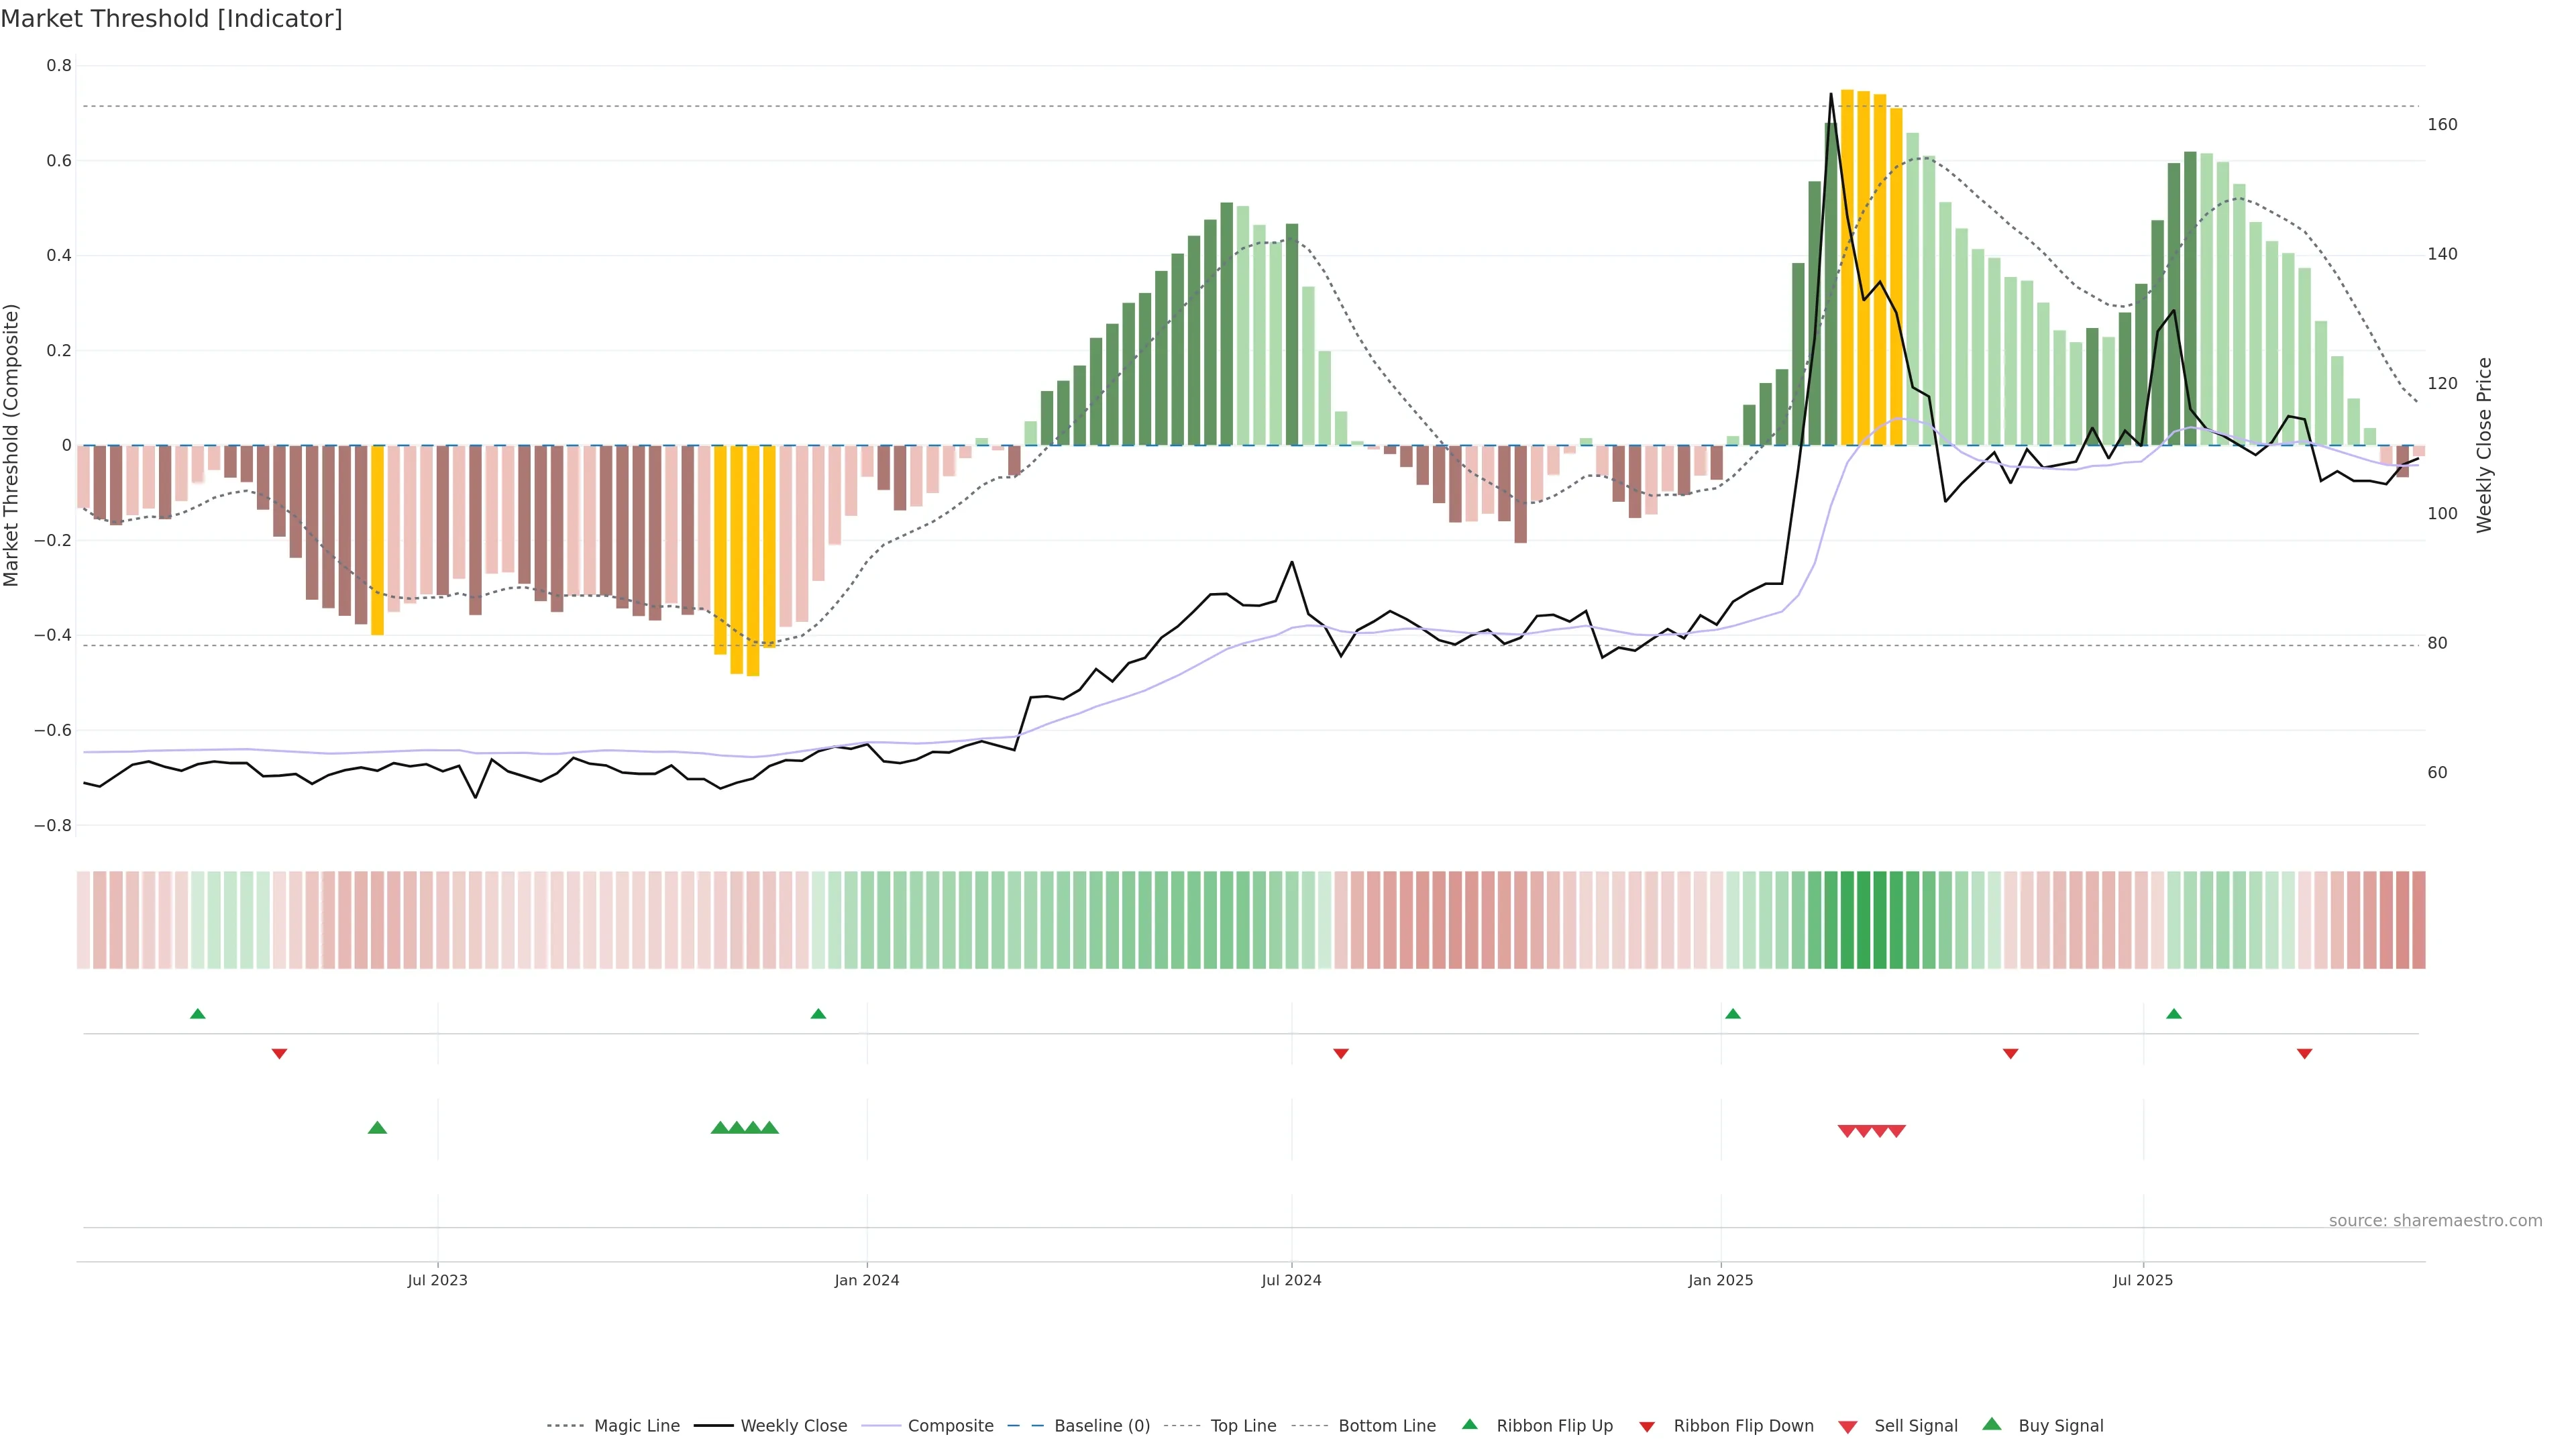This screenshot has width=2576, height=1449.
Task: Click the source: sharemaestro.com text
Action: tap(2435, 1221)
